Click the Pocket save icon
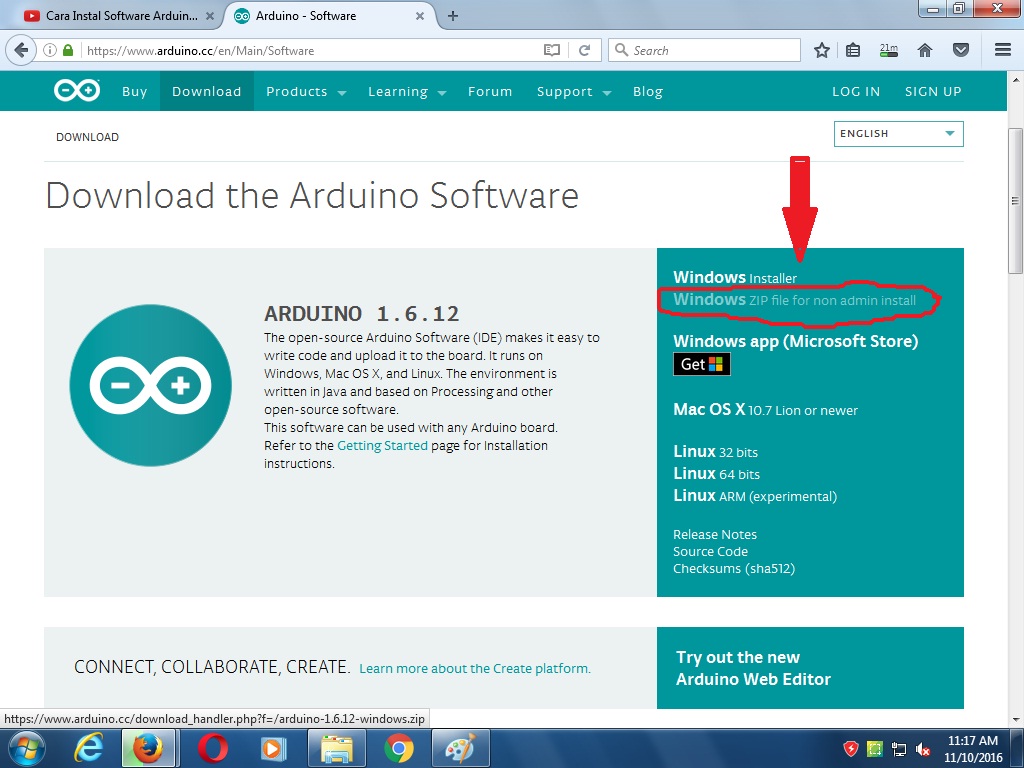Screen dimensions: 1024x768 (961, 50)
